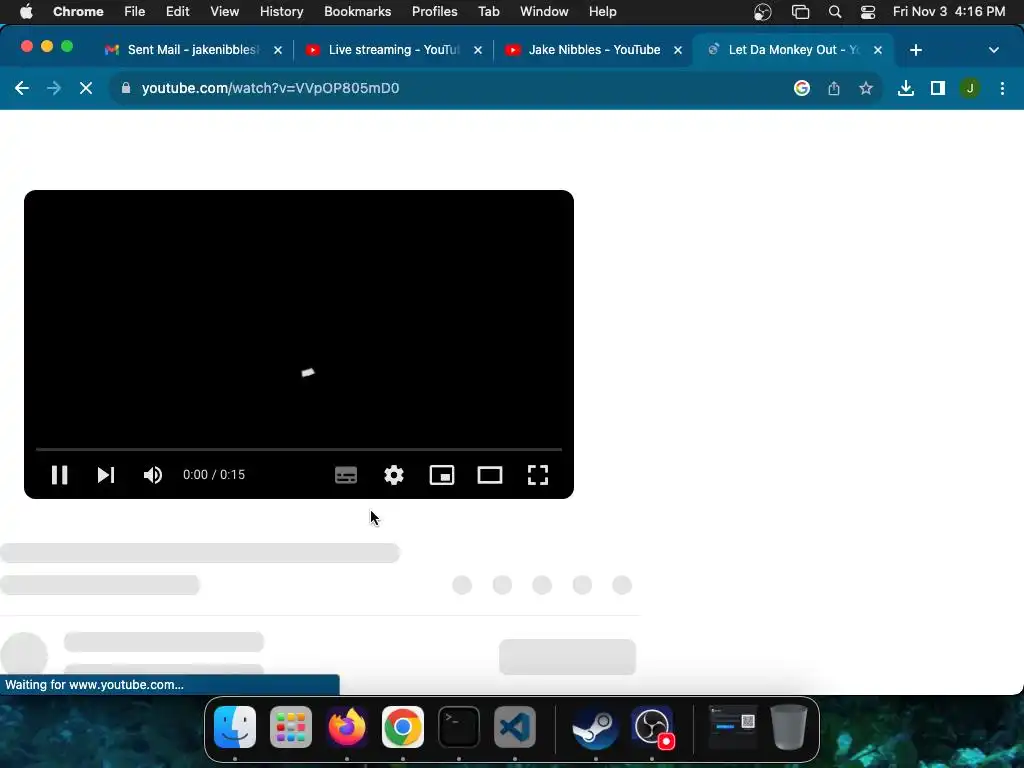1024x768 pixels.
Task: View site information lock icon
Action: [x=126, y=88]
